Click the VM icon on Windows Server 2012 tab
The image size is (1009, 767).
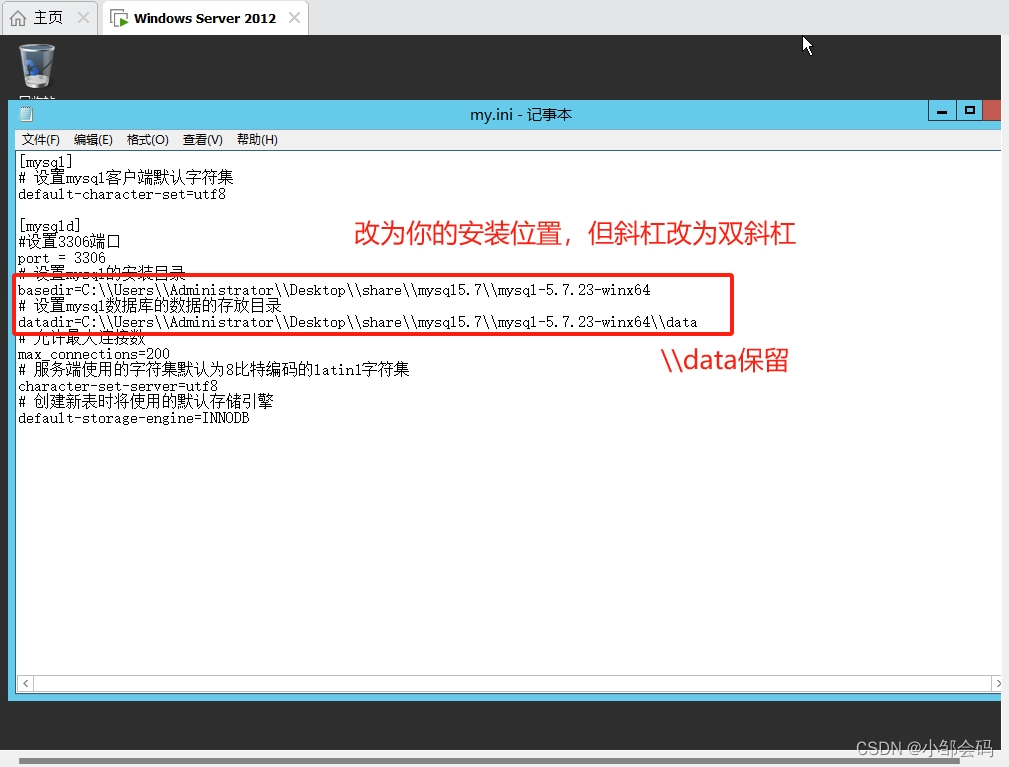[119, 18]
